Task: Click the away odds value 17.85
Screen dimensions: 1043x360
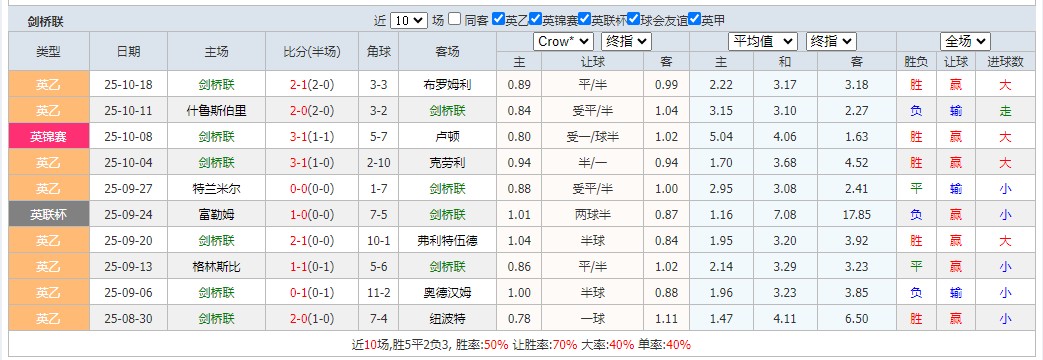Action: pyautogui.click(x=856, y=214)
